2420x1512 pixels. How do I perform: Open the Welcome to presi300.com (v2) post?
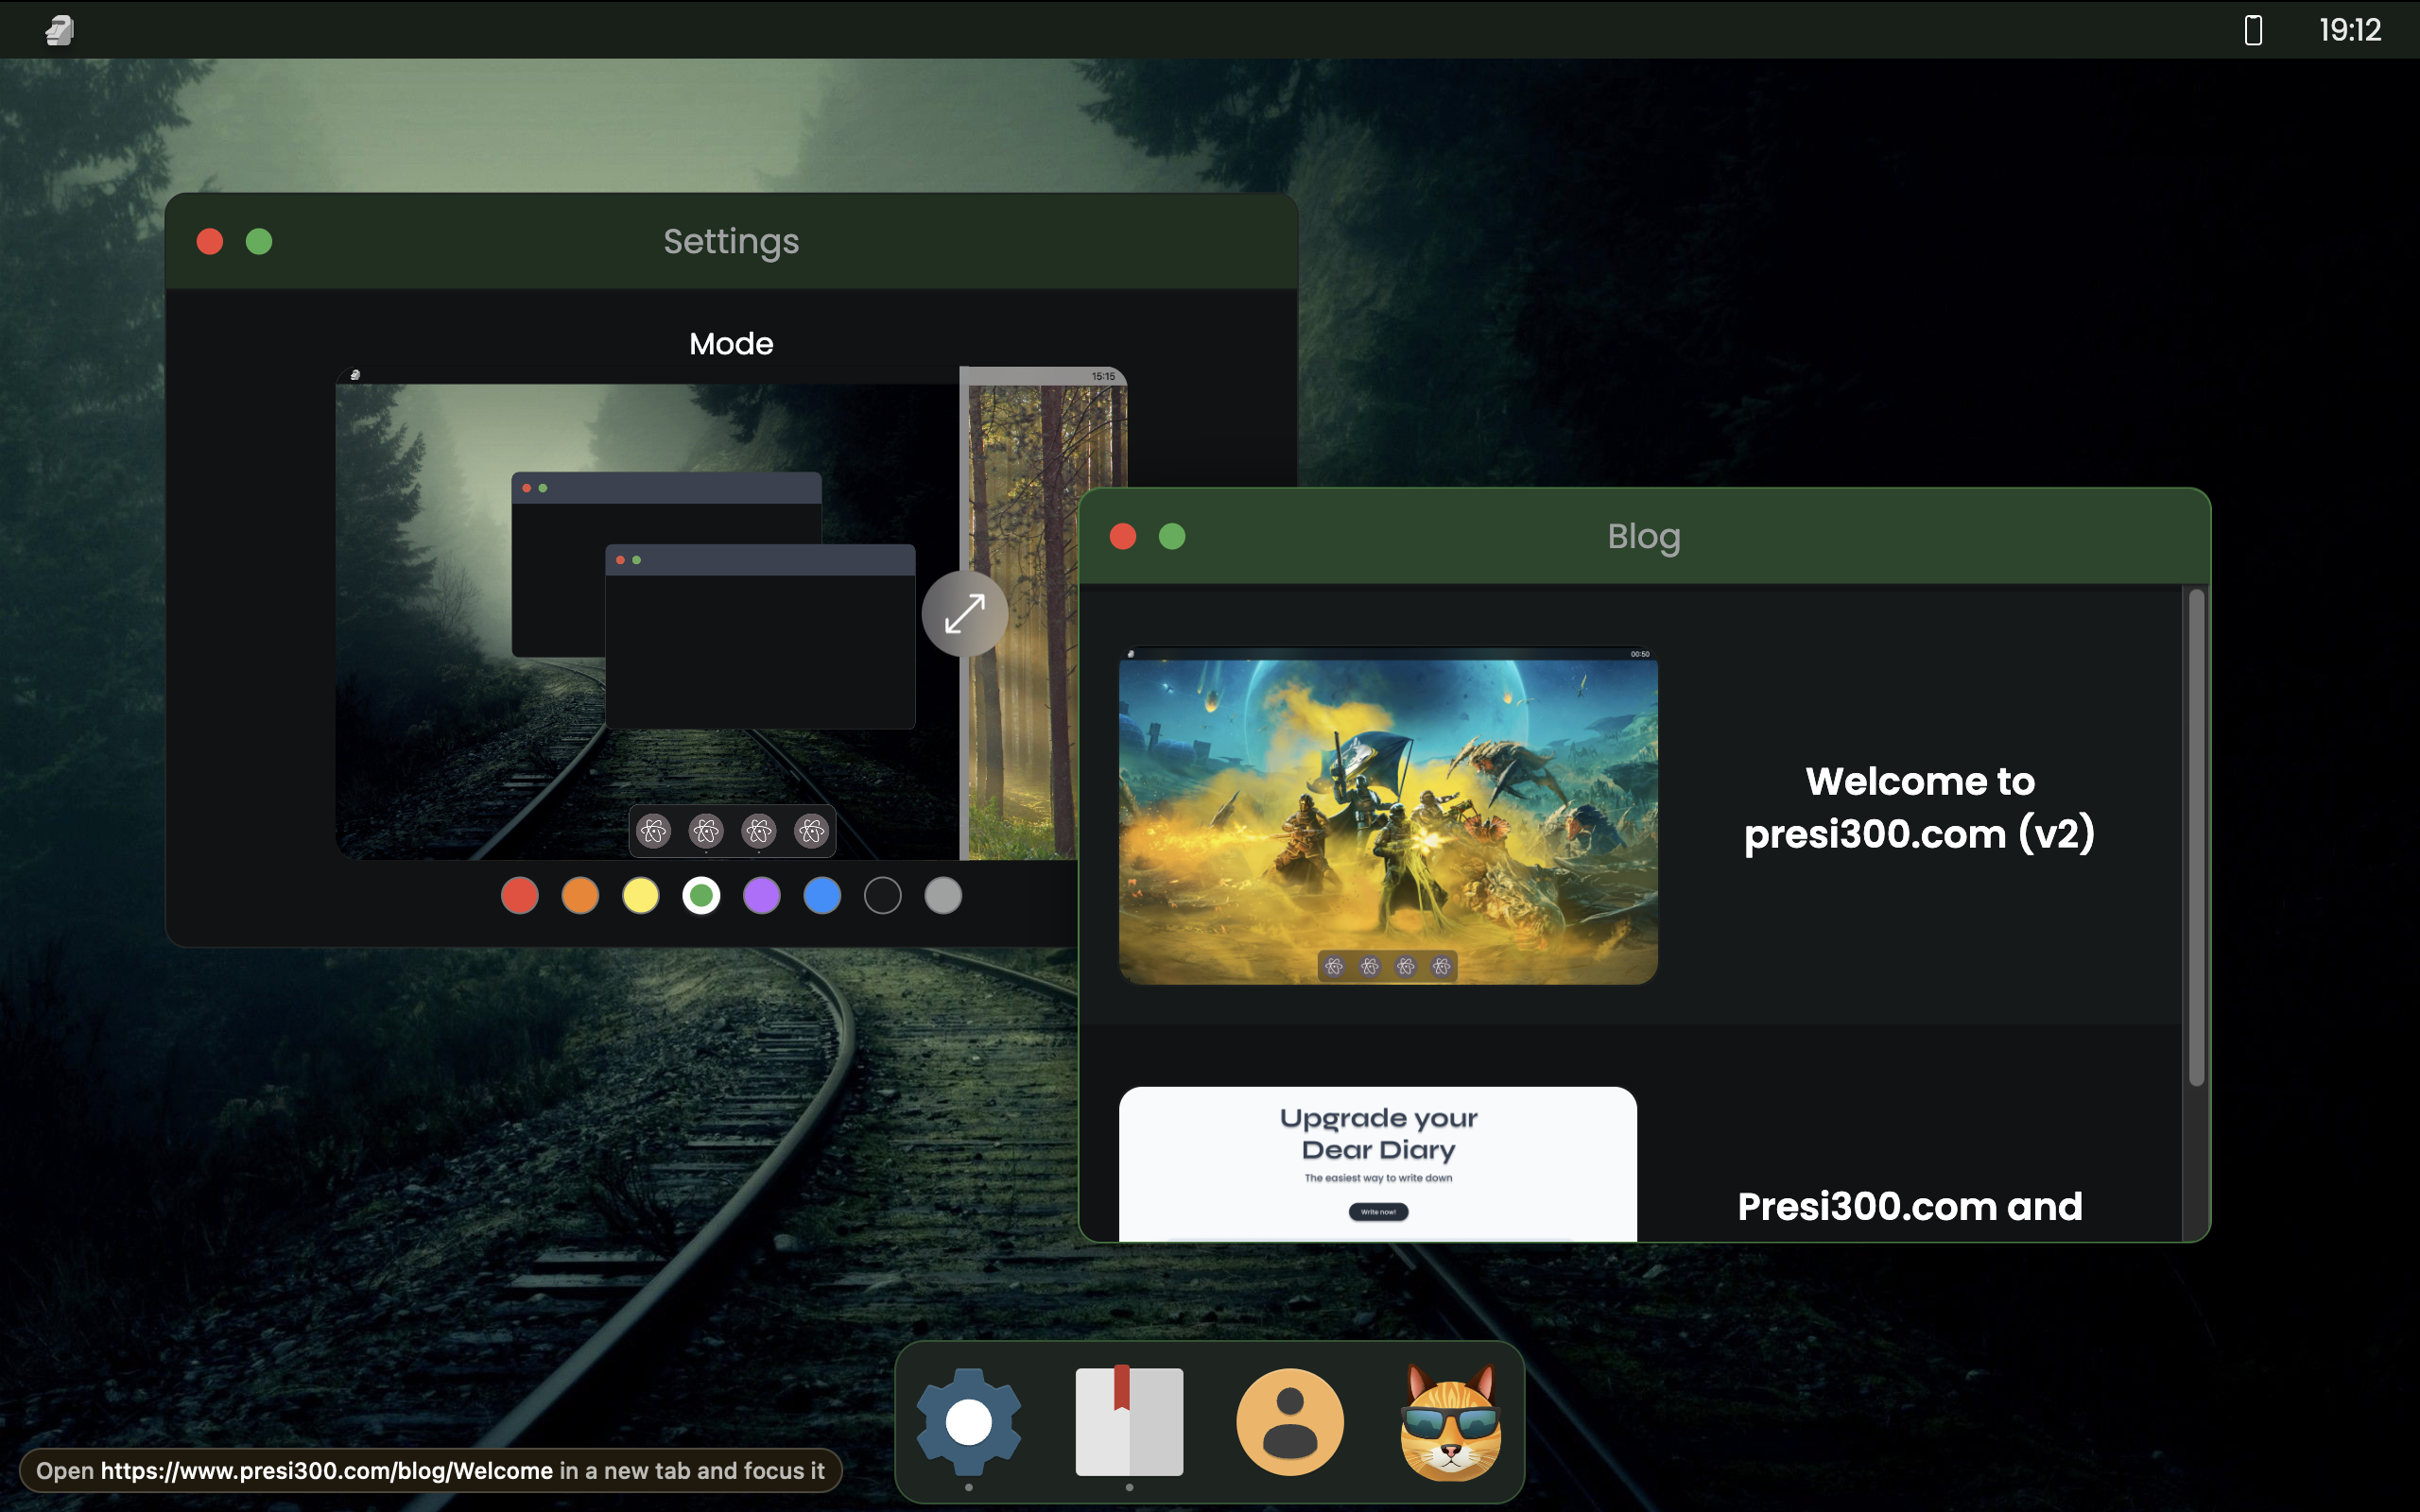pos(1918,807)
